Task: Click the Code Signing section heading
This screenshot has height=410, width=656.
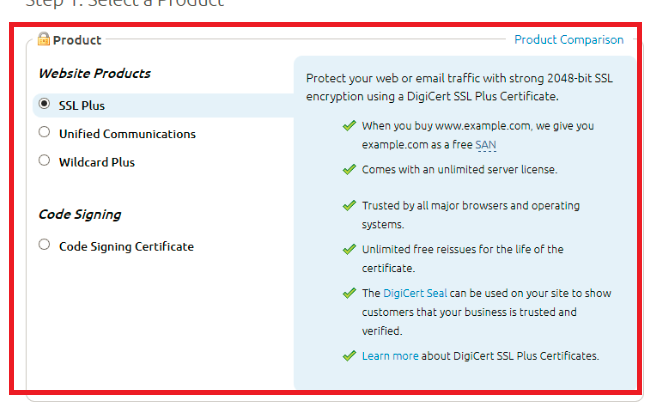Action: click(79, 214)
